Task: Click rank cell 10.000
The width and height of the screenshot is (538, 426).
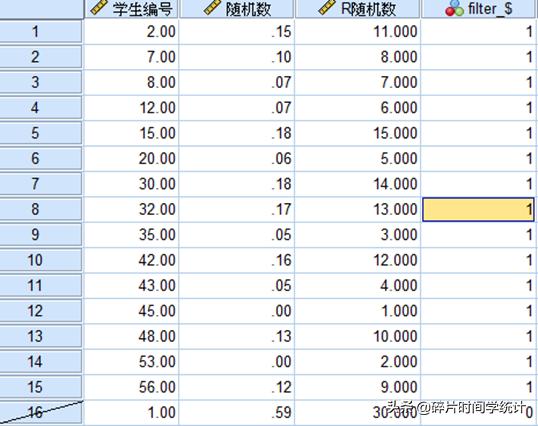Action: click(358, 336)
